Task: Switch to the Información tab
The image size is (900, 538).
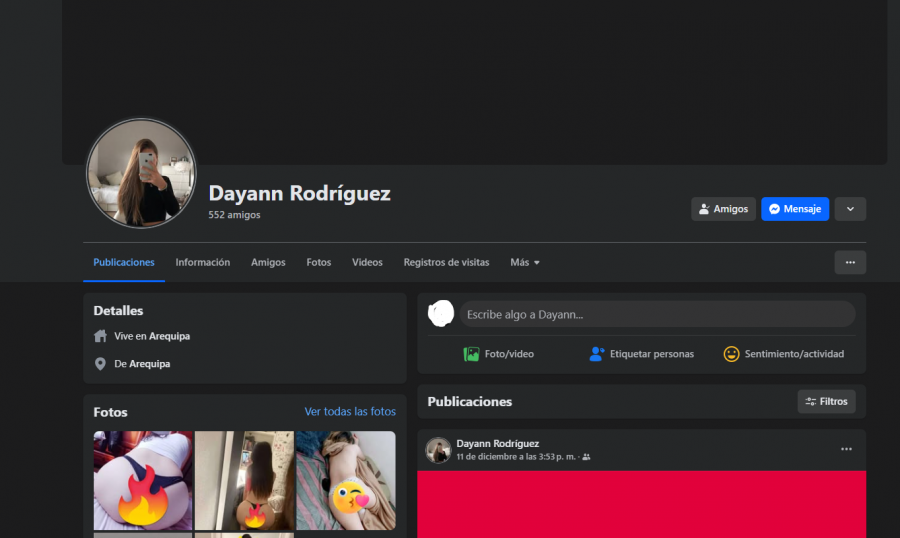Action: (203, 262)
